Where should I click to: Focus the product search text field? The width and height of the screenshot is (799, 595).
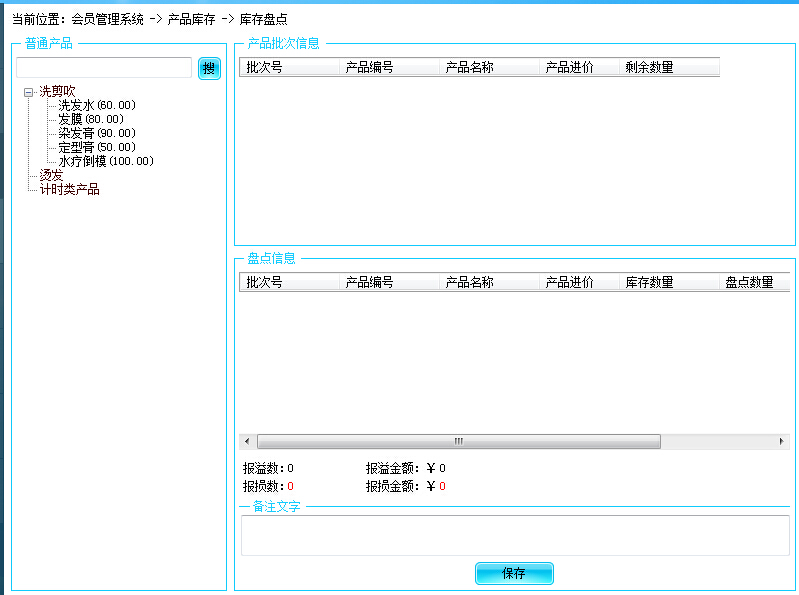pyautogui.click(x=104, y=68)
